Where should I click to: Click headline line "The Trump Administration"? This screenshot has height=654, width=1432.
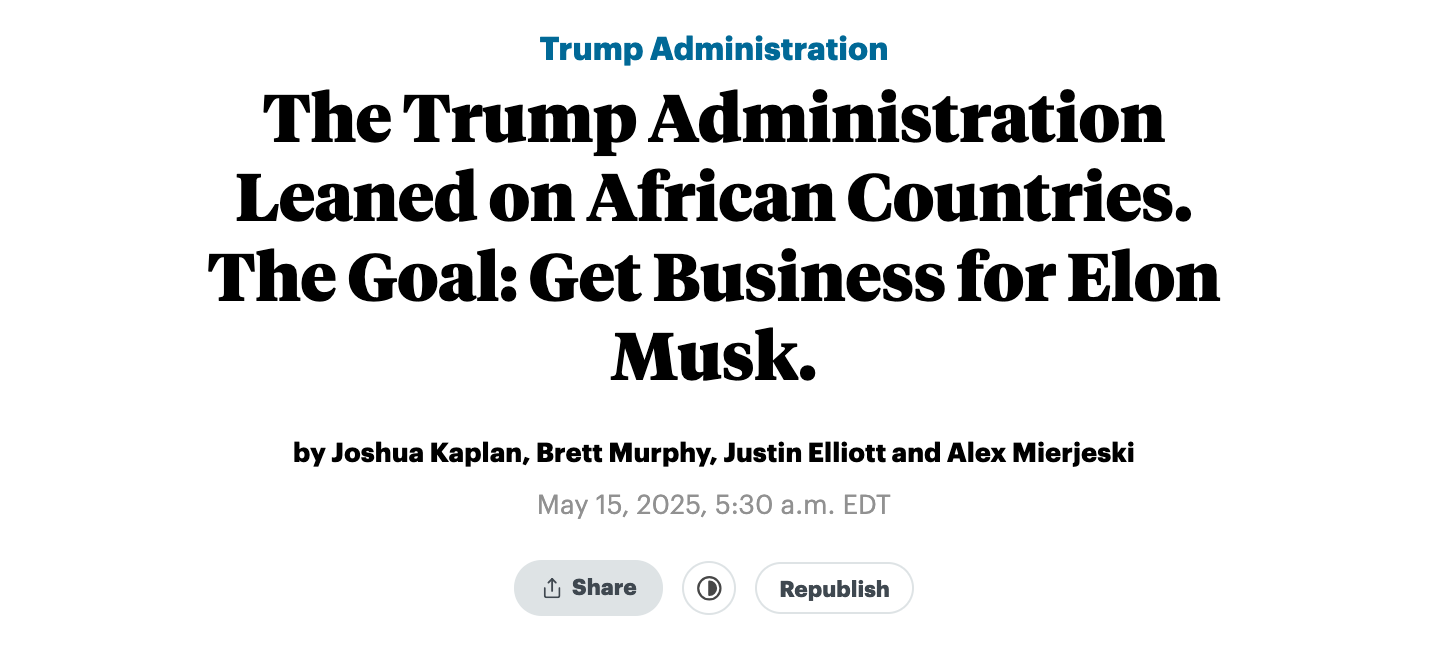click(714, 119)
